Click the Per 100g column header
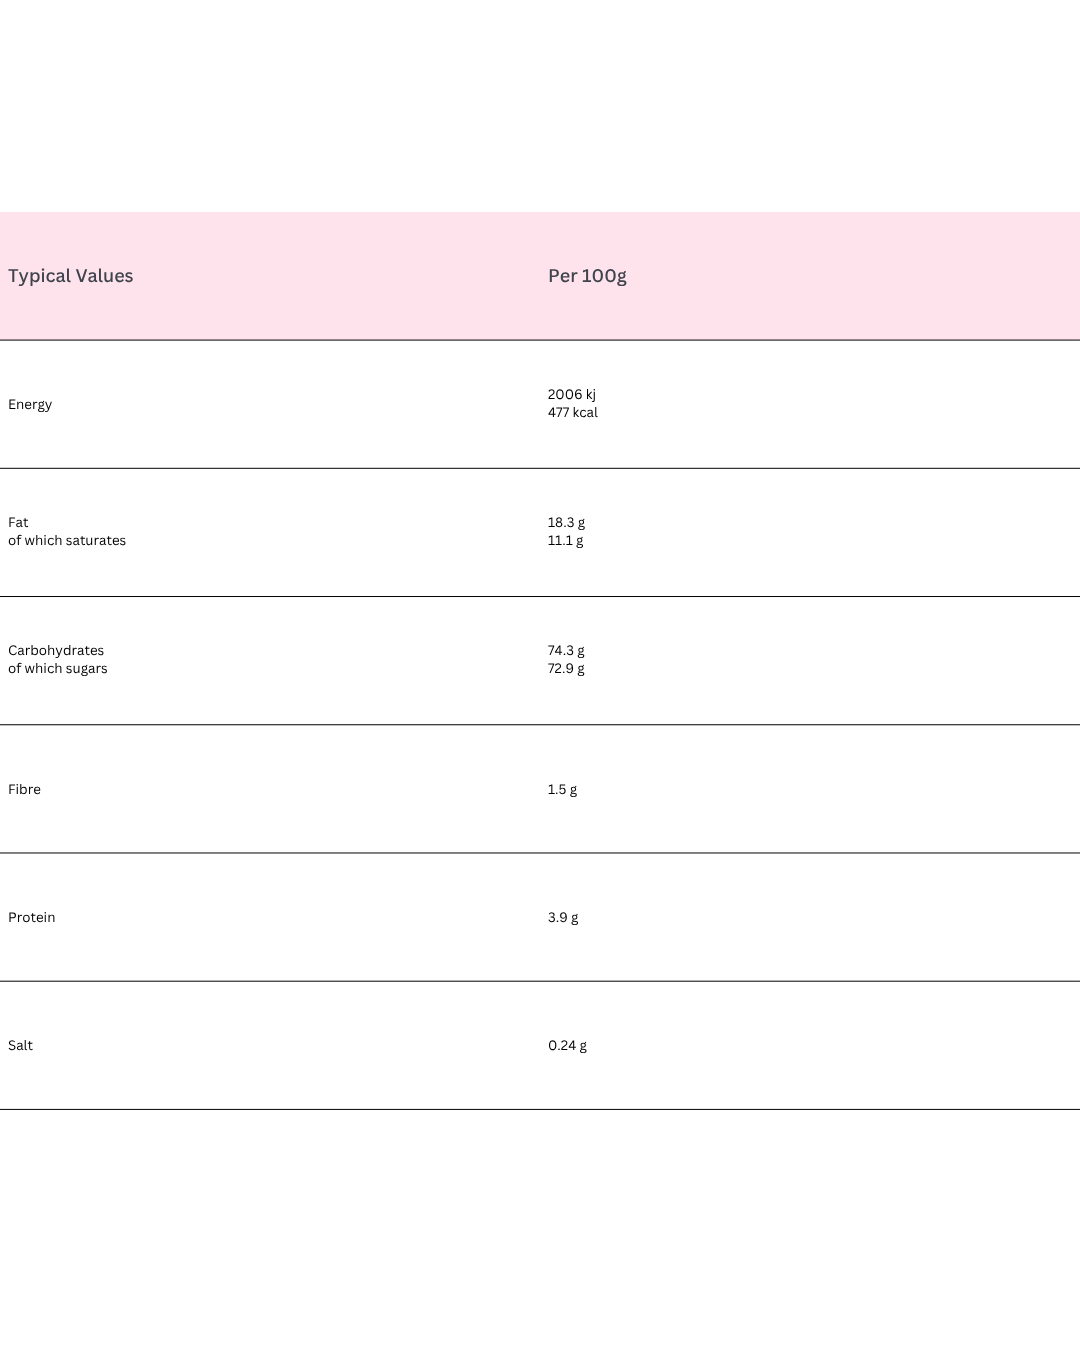The image size is (1080, 1350). tap(587, 276)
